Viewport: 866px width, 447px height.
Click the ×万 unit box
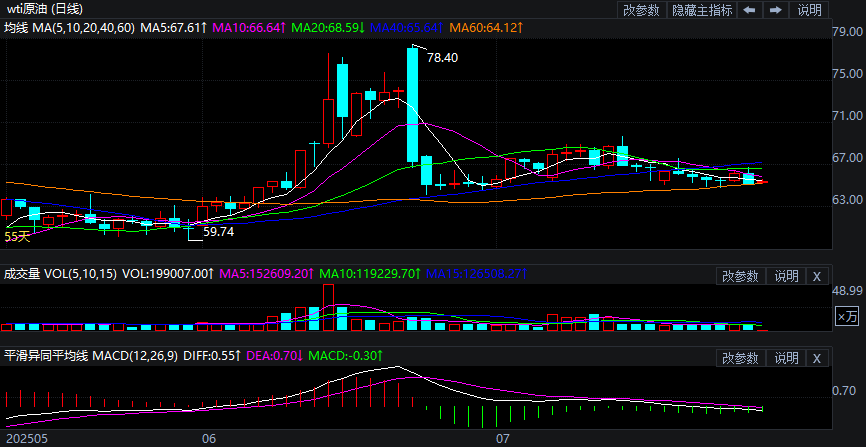tap(846, 316)
